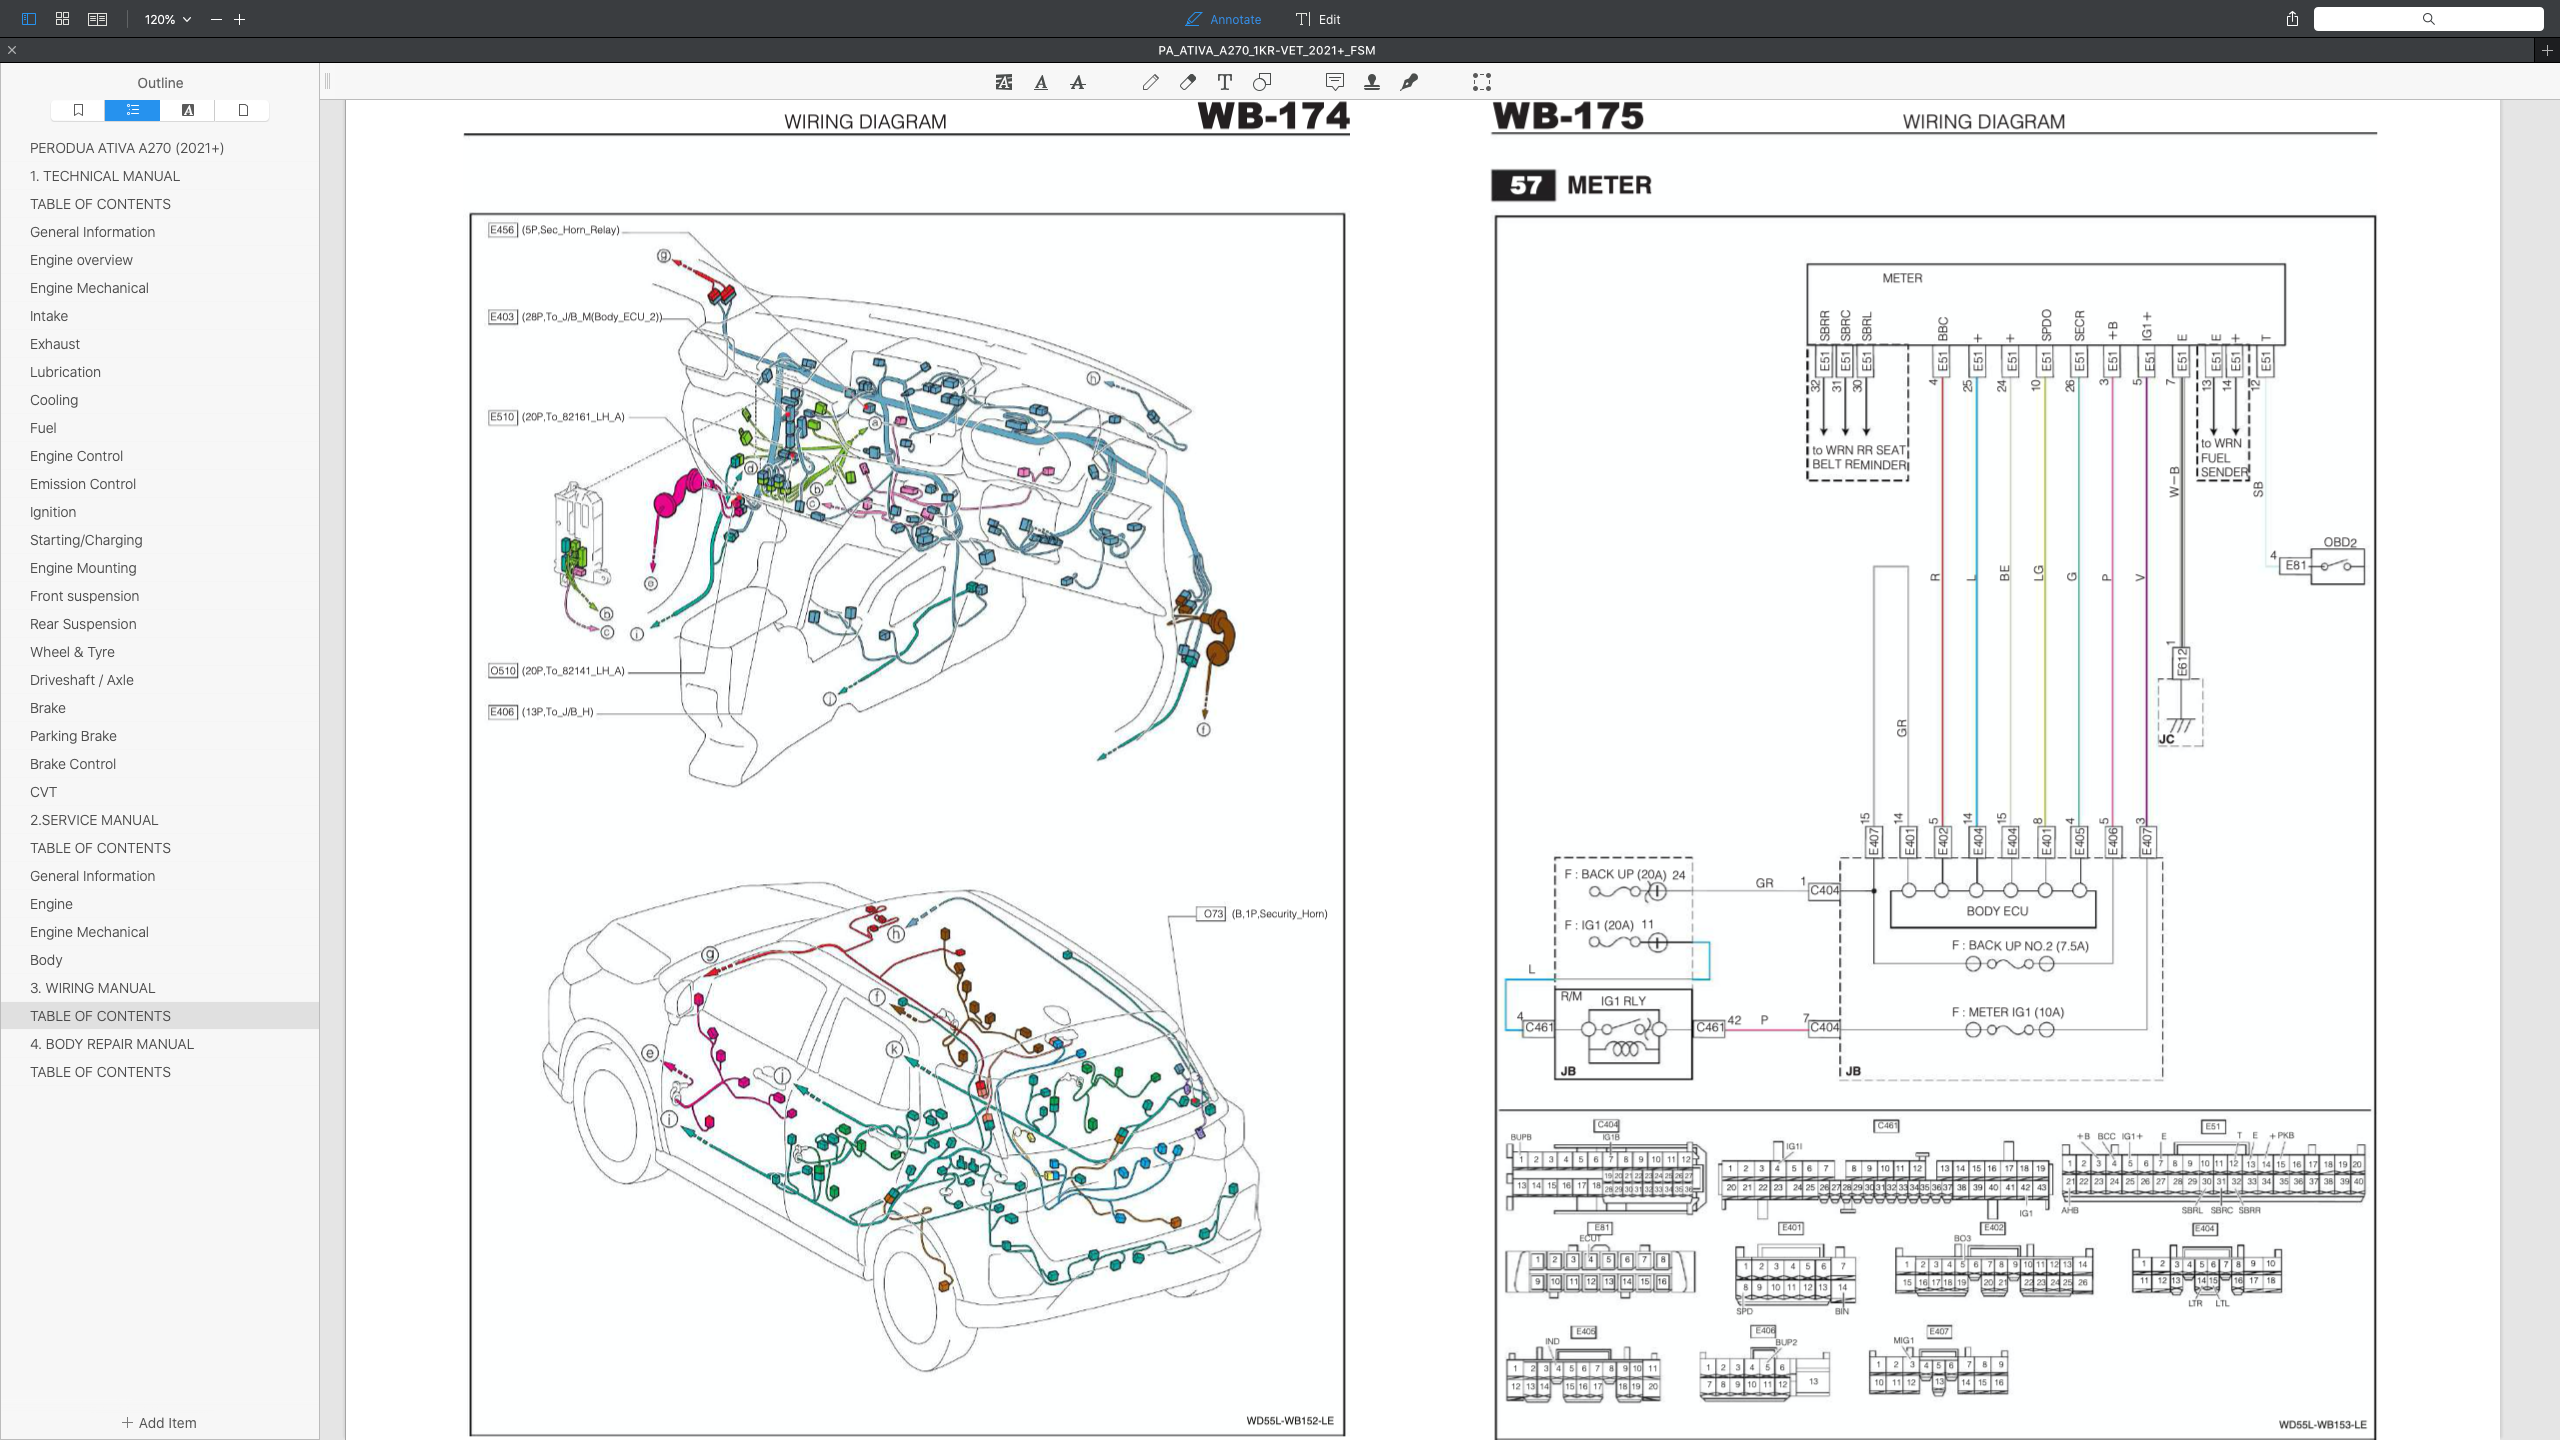2560x1440 pixels.
Task: Expand the 3. WIRING MANUAL section
Action: (92, 988)
